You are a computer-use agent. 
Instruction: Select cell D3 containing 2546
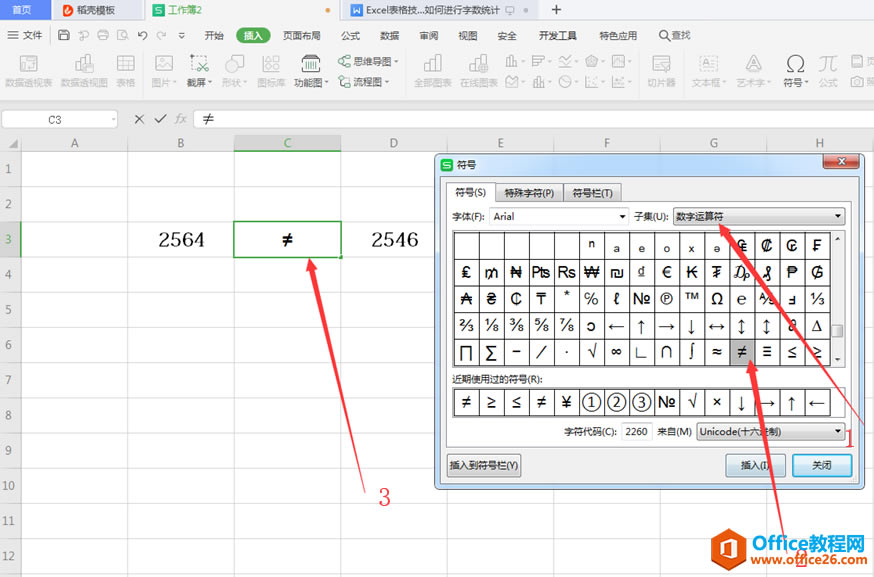click(394, 240)
